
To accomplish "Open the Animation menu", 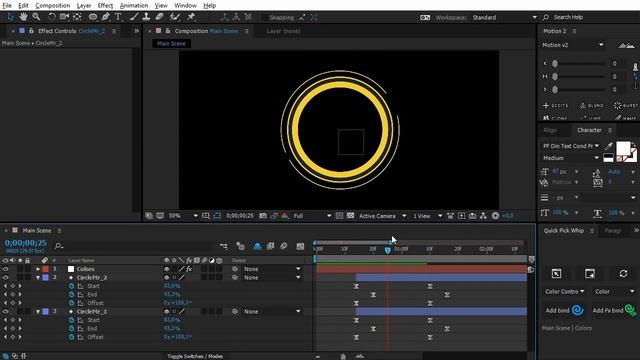I will (x=134, y=5).
